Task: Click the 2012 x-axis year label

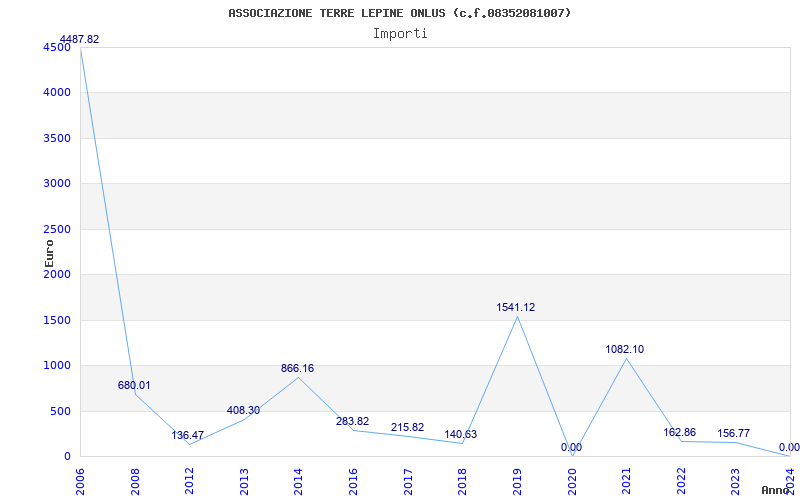Action: 189,481
